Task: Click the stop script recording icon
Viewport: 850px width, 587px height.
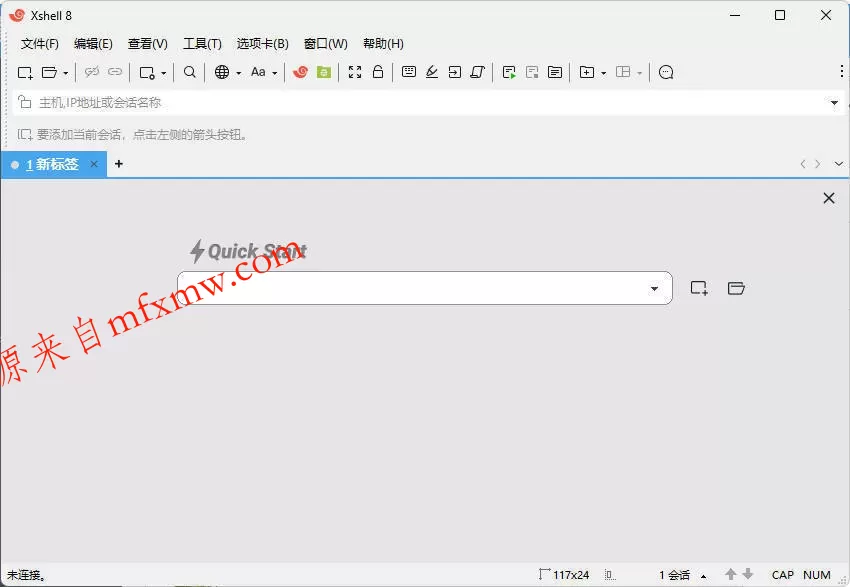Action: [x=532, y=72]
